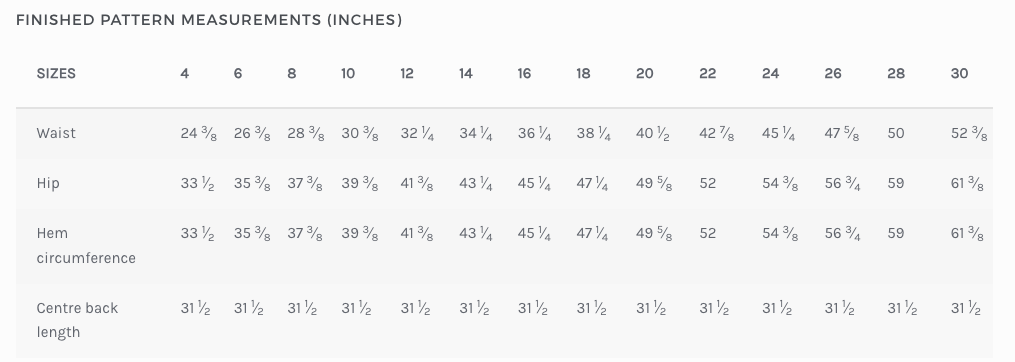Select the size 18 column header
This screenshot has height=362, width=1015.
pyautogui.click(x=583, y=74)
